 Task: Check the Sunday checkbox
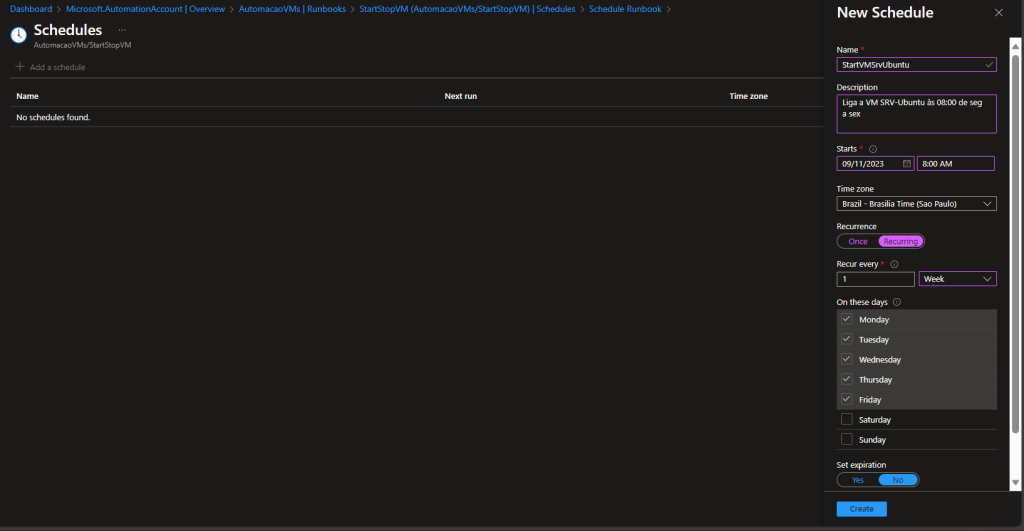(846, 440)
